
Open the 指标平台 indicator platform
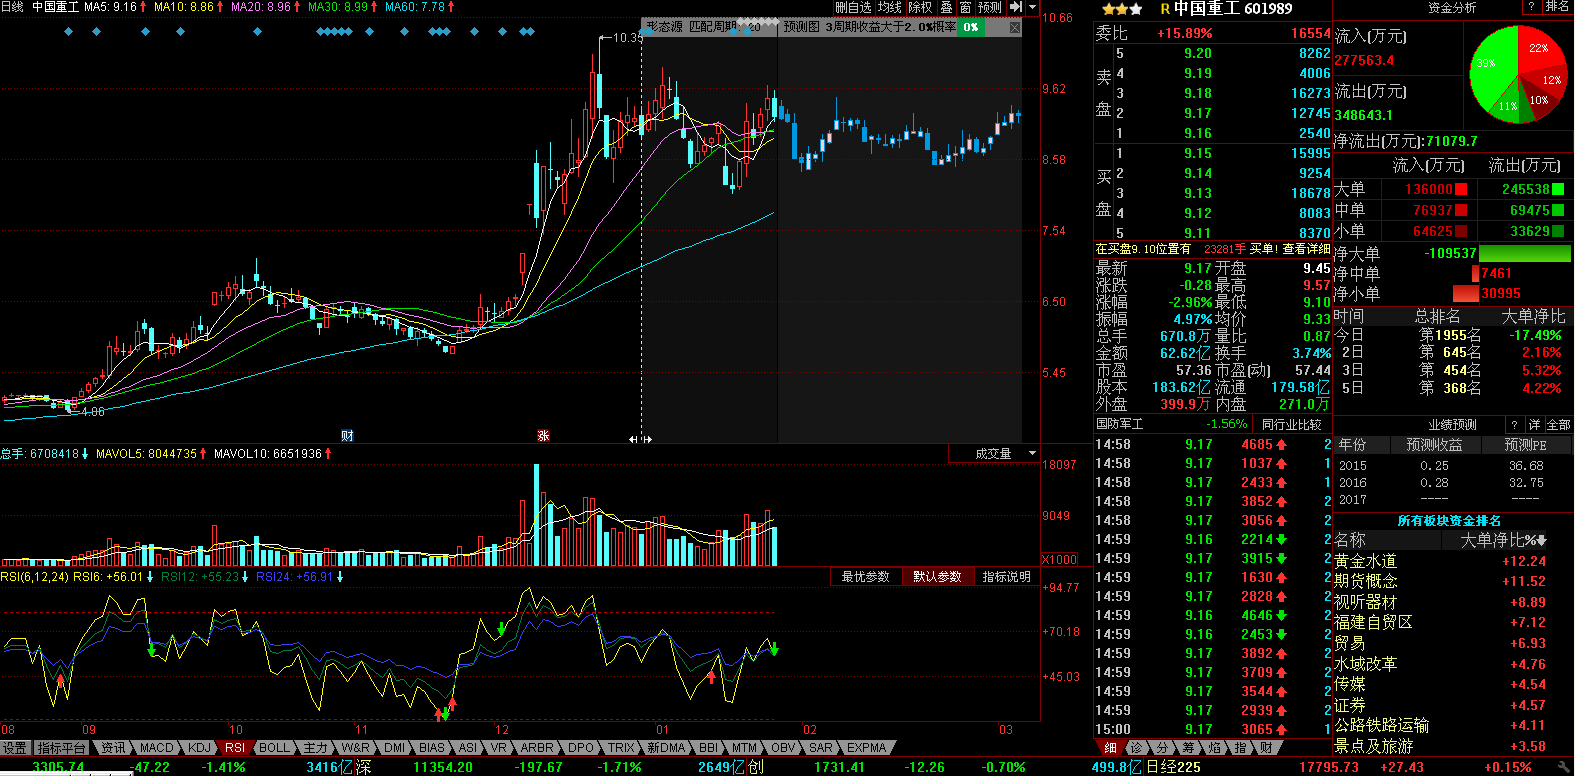(62, 748)
